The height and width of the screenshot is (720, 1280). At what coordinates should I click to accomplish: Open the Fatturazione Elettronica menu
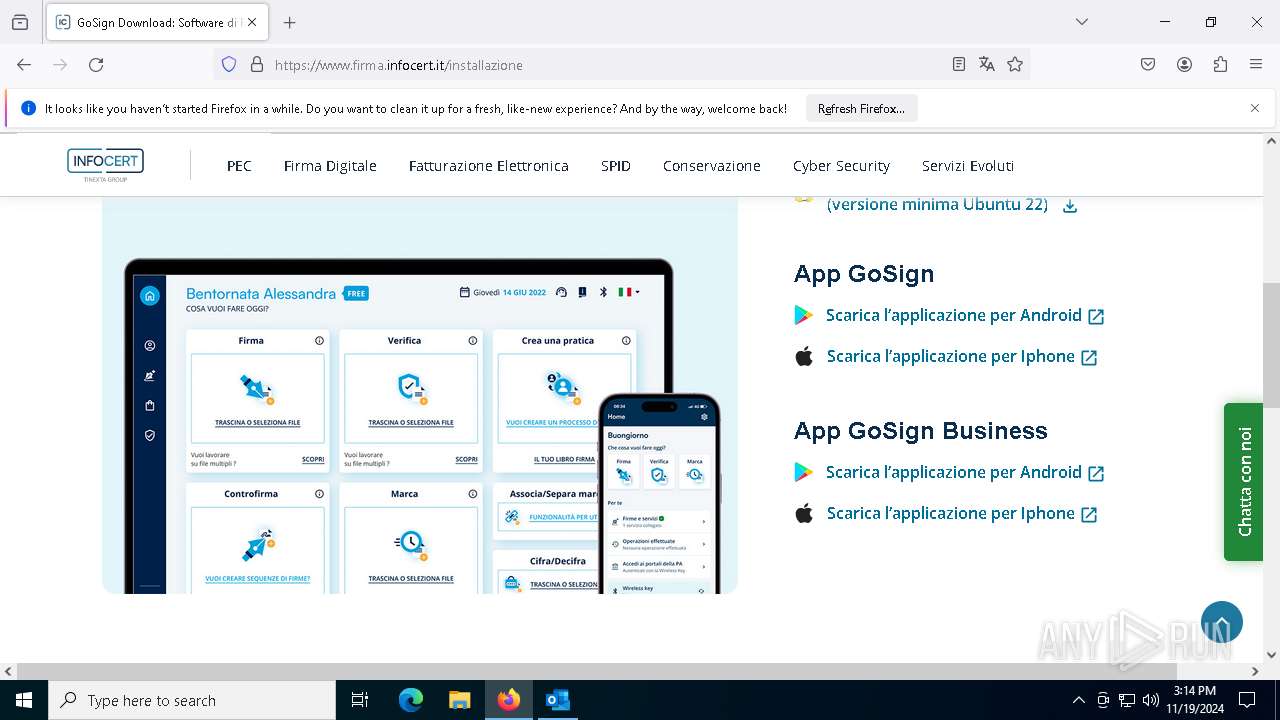coord(489,166)
